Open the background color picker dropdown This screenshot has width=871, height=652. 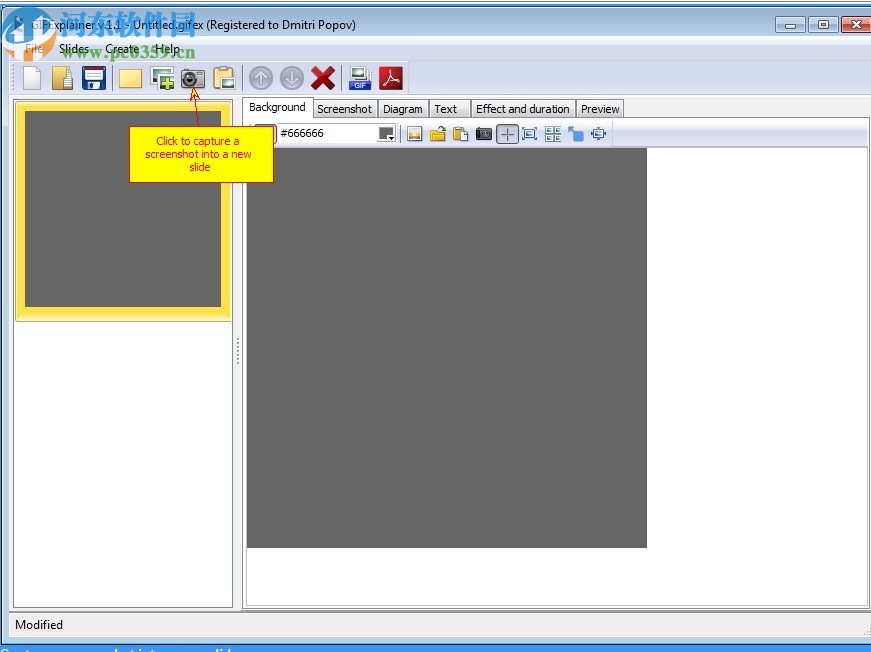pyautogui.click(x=387, y=134)
